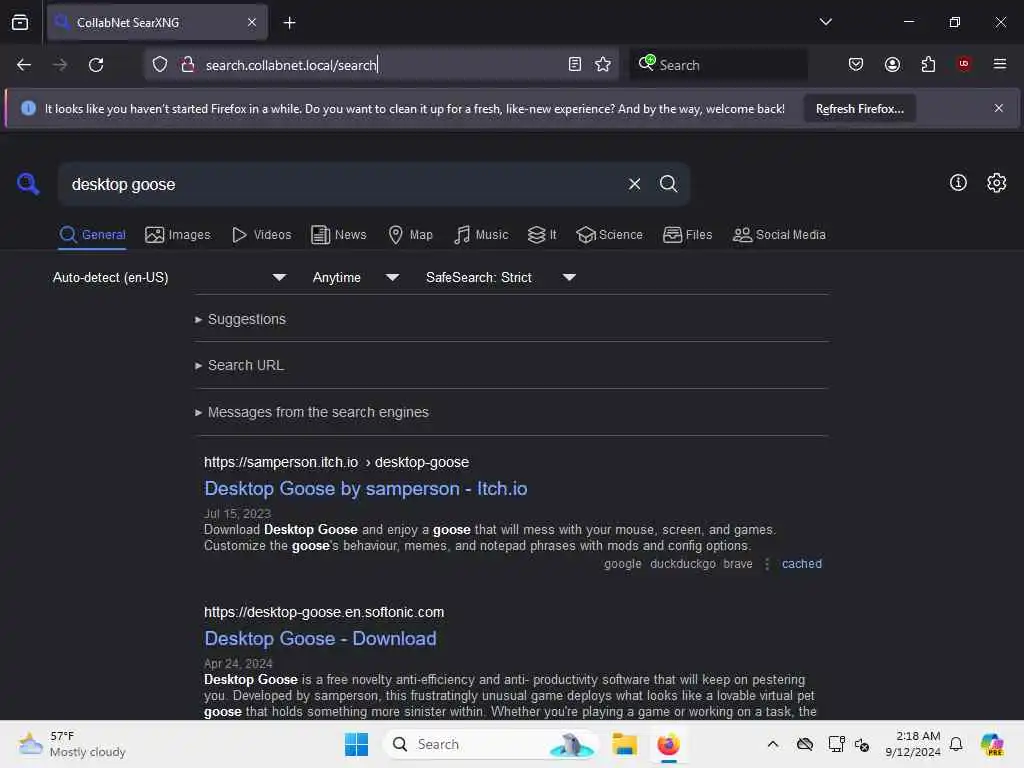This screenshot has height=768, width=1024.
Task: Switch to the Science tab
Action: 609,234
